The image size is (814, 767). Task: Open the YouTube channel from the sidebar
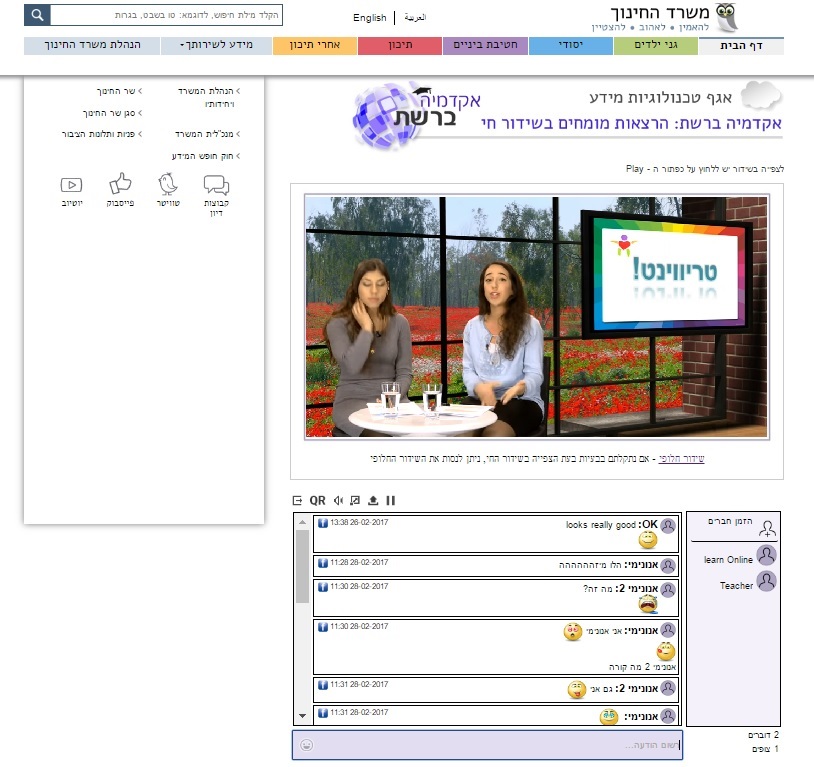coord(71,184)
